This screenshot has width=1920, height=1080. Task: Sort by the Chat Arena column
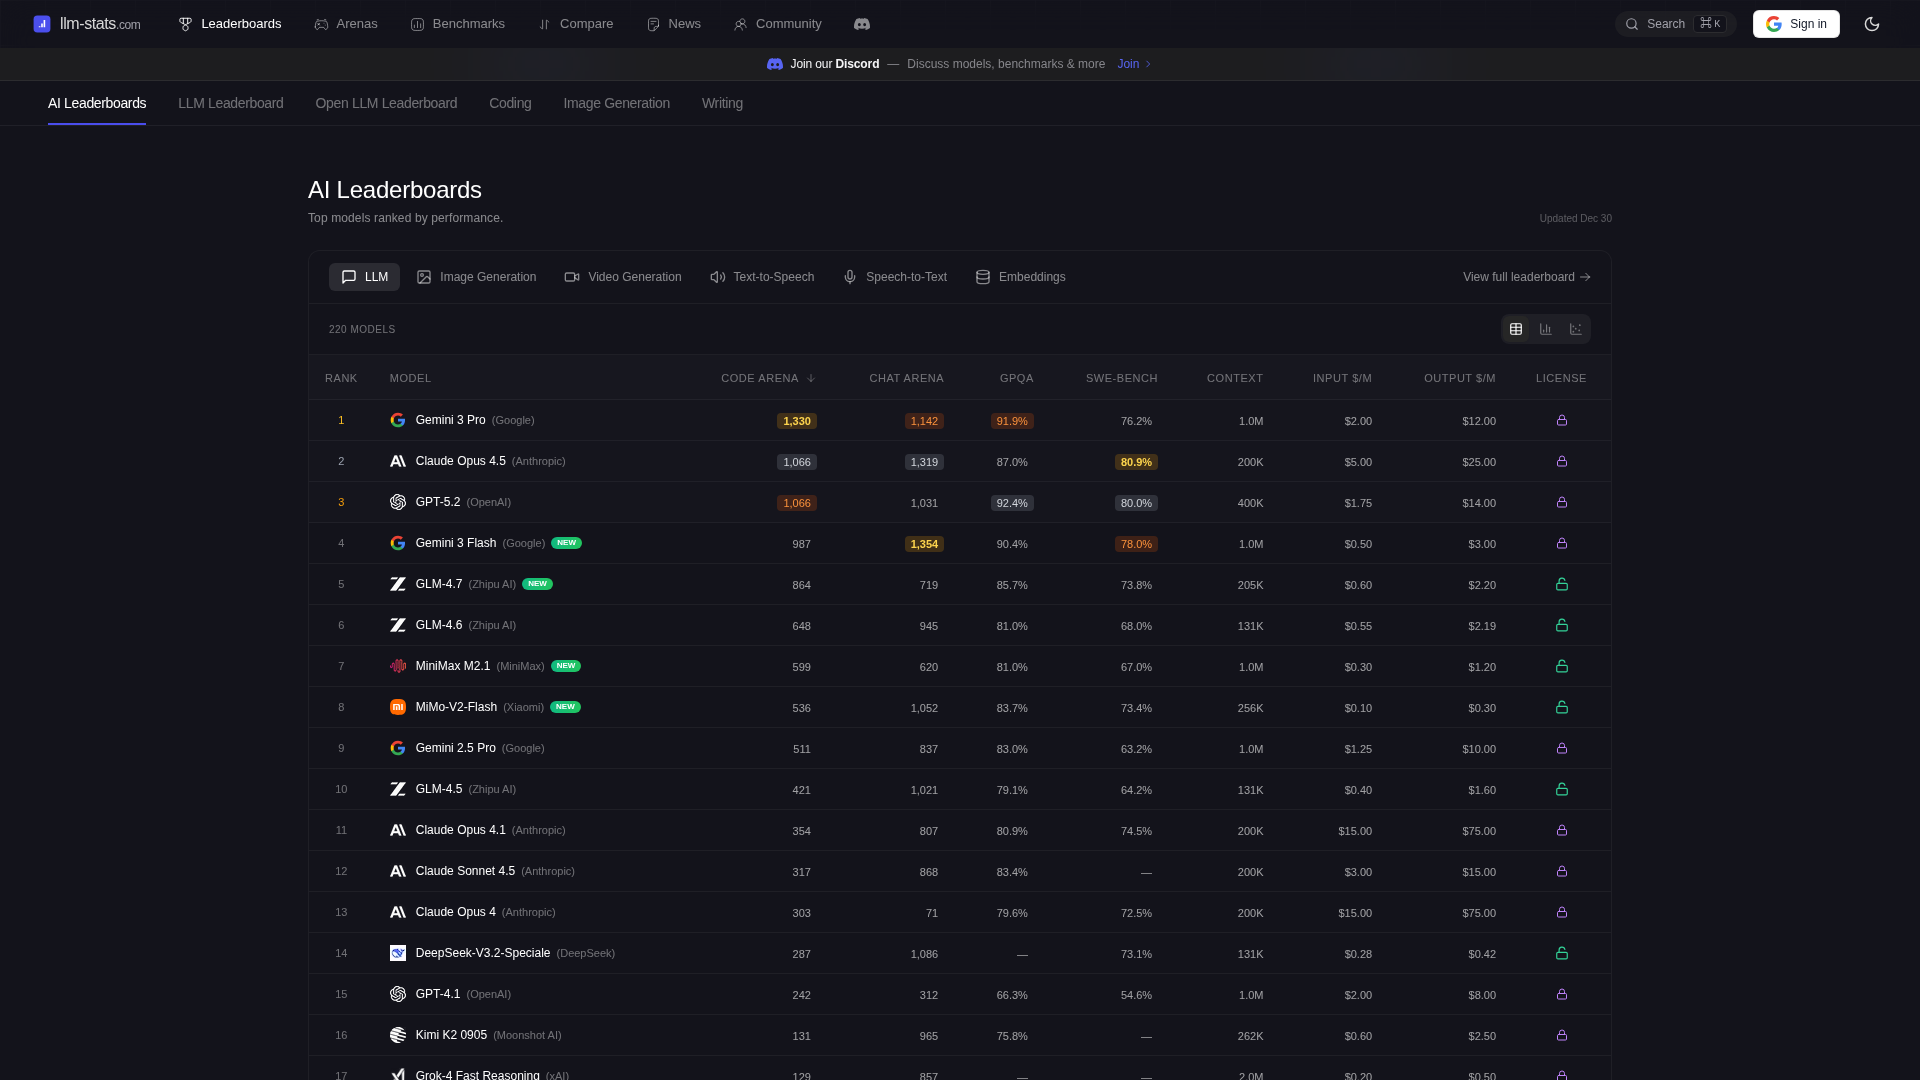[x=906, y=378]
